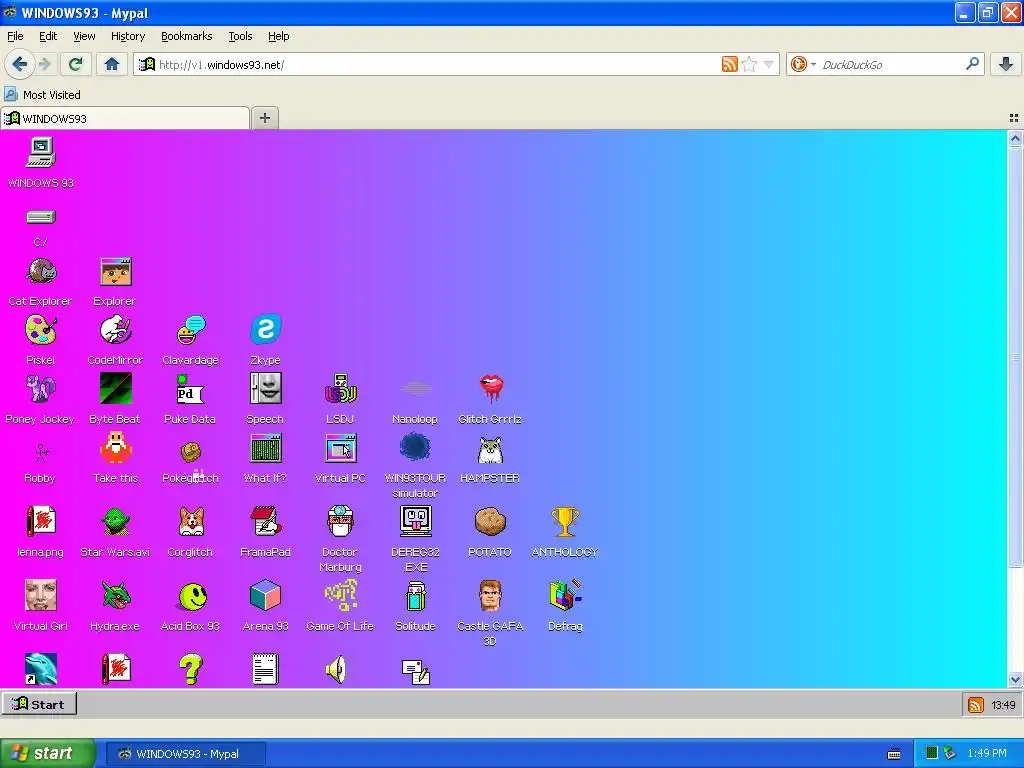The height and width of the screenshot is (768, 1024).
Task: Select the WINDOWS93 browser tab
Action: pos(125,118)
